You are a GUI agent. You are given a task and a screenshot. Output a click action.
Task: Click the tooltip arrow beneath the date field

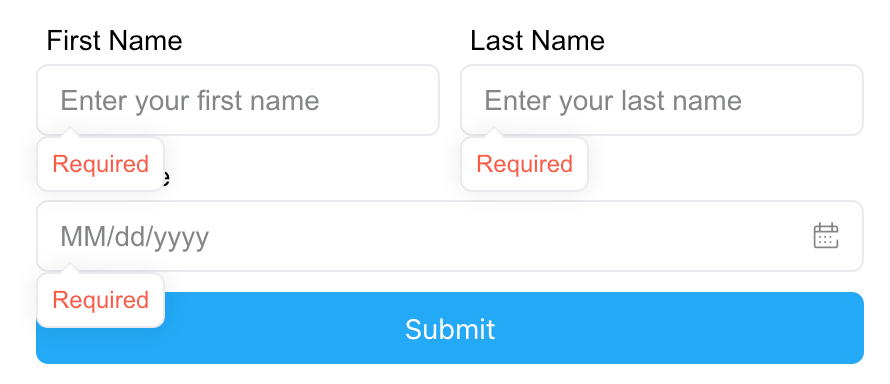[x=70, y=269]
